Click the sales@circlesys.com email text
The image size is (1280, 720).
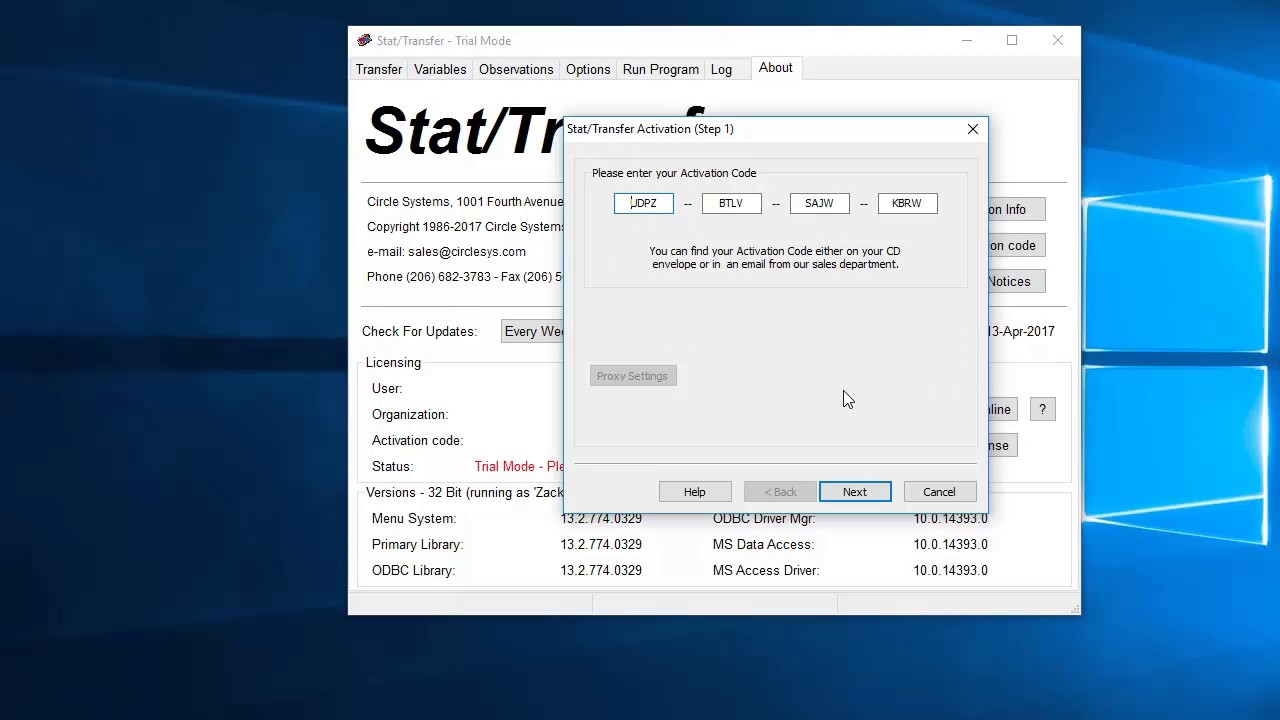click(466, 252)
